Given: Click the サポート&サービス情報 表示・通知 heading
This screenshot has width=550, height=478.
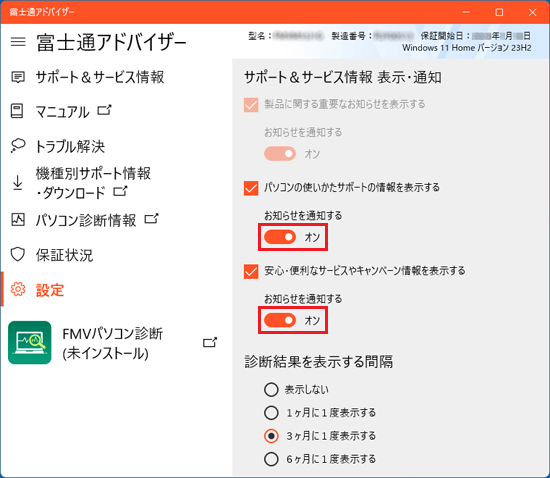Looking at the screenshot, I should coord(343,77).
